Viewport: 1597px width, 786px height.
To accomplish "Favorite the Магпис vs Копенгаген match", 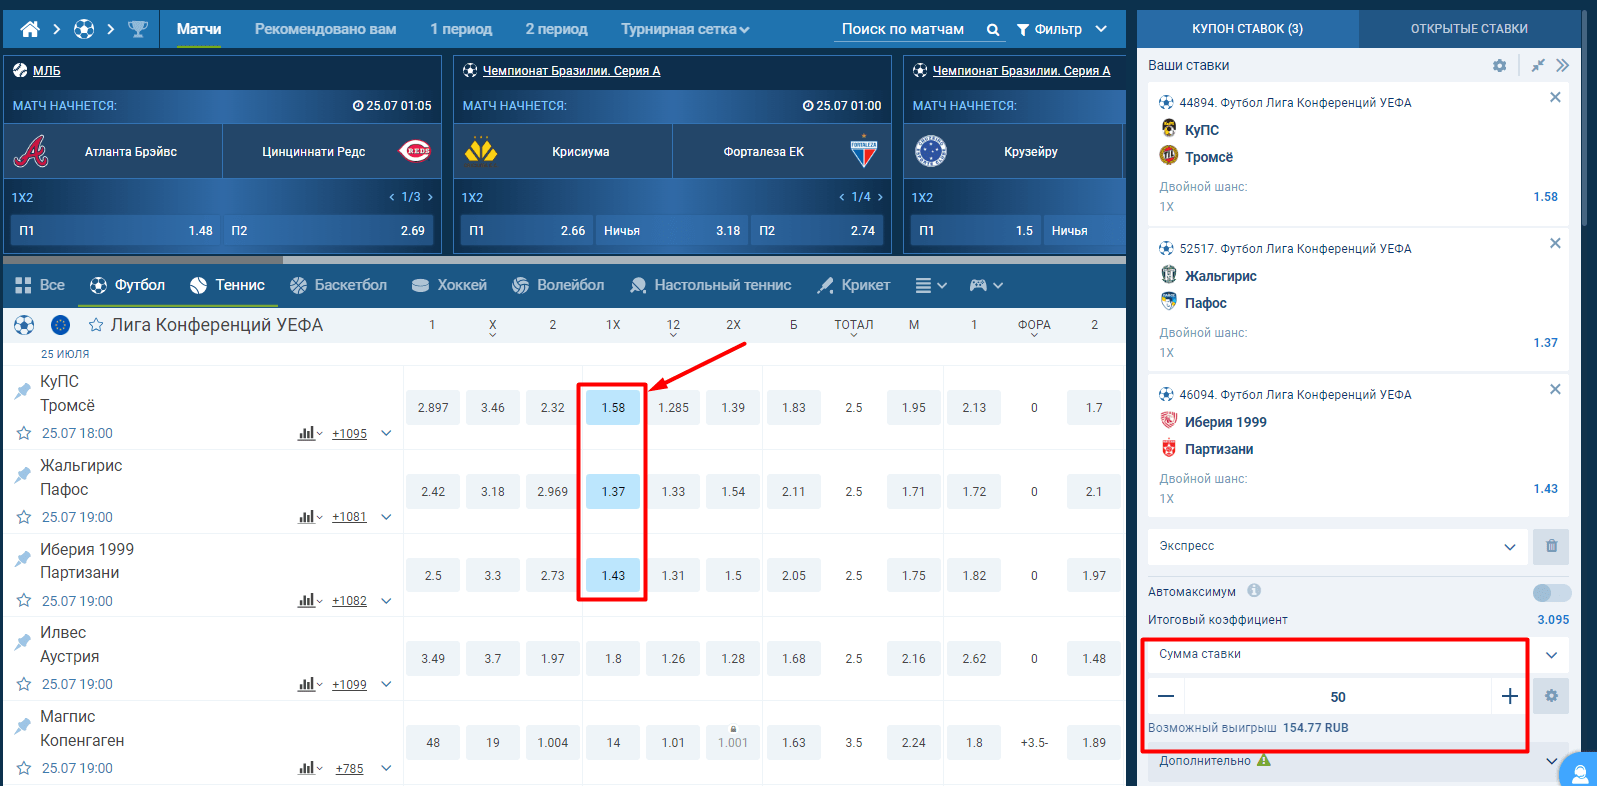I will [x=24, y=768].
